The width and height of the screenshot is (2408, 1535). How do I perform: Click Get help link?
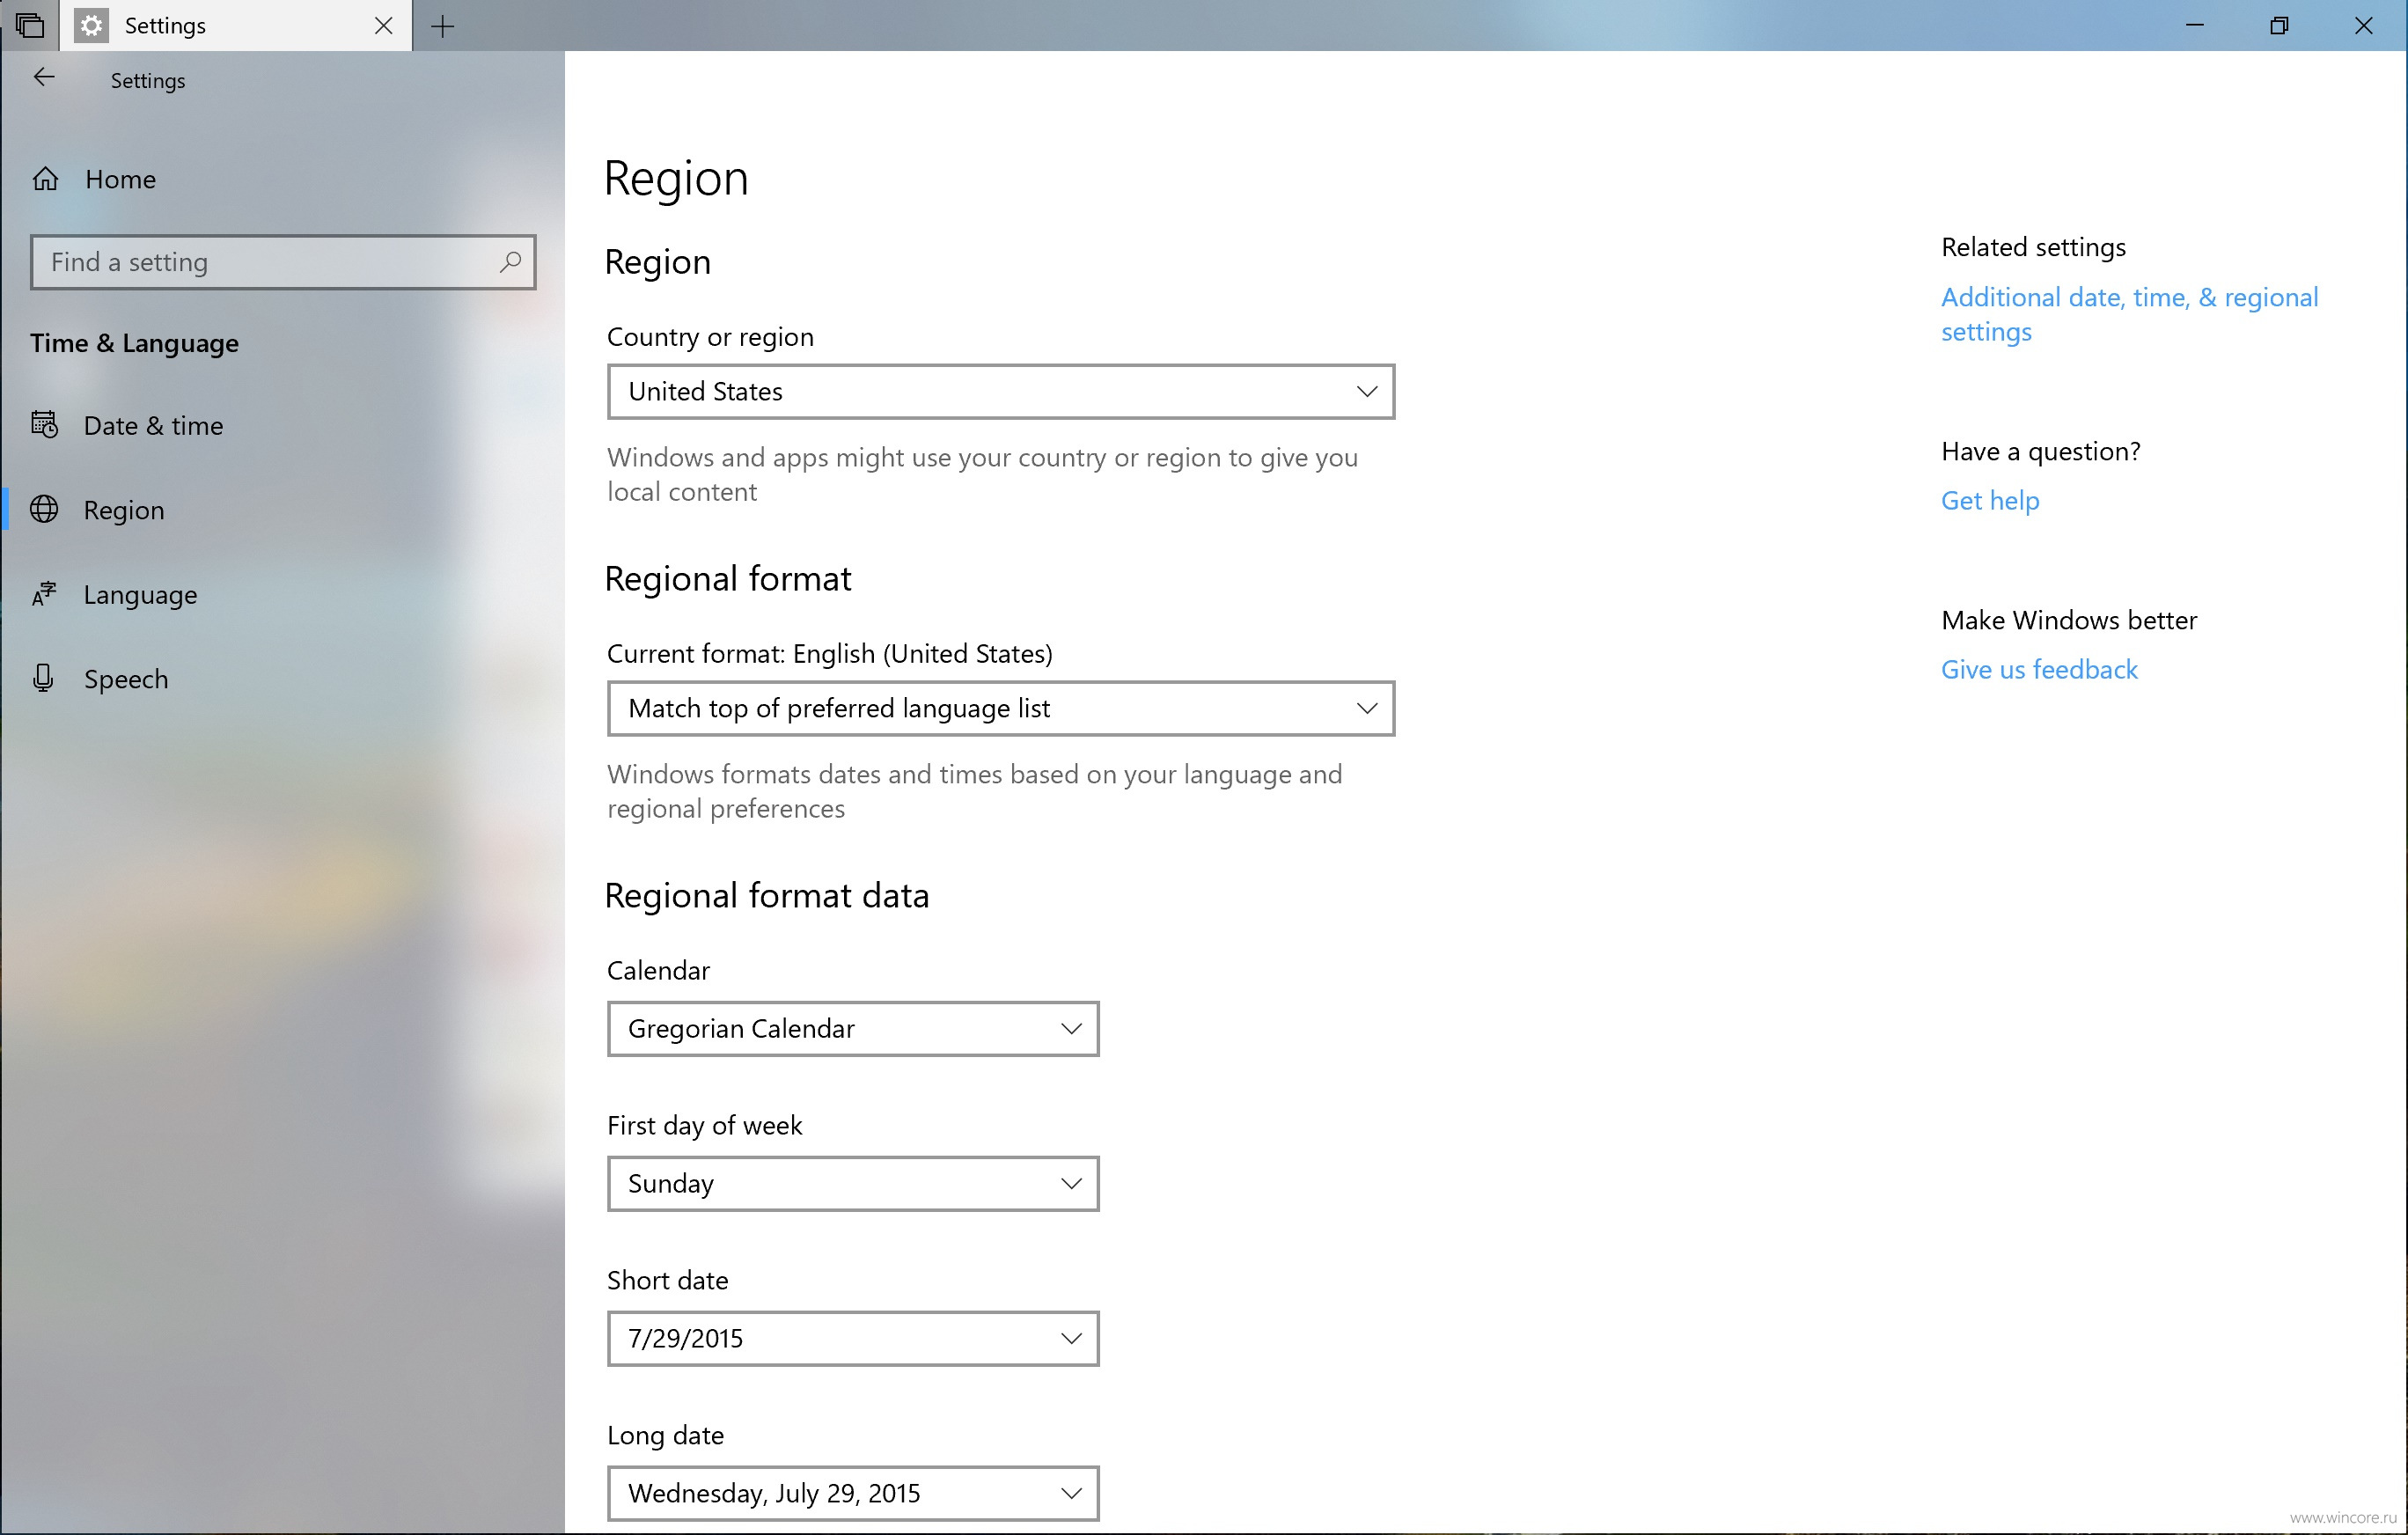point(1988,500)
